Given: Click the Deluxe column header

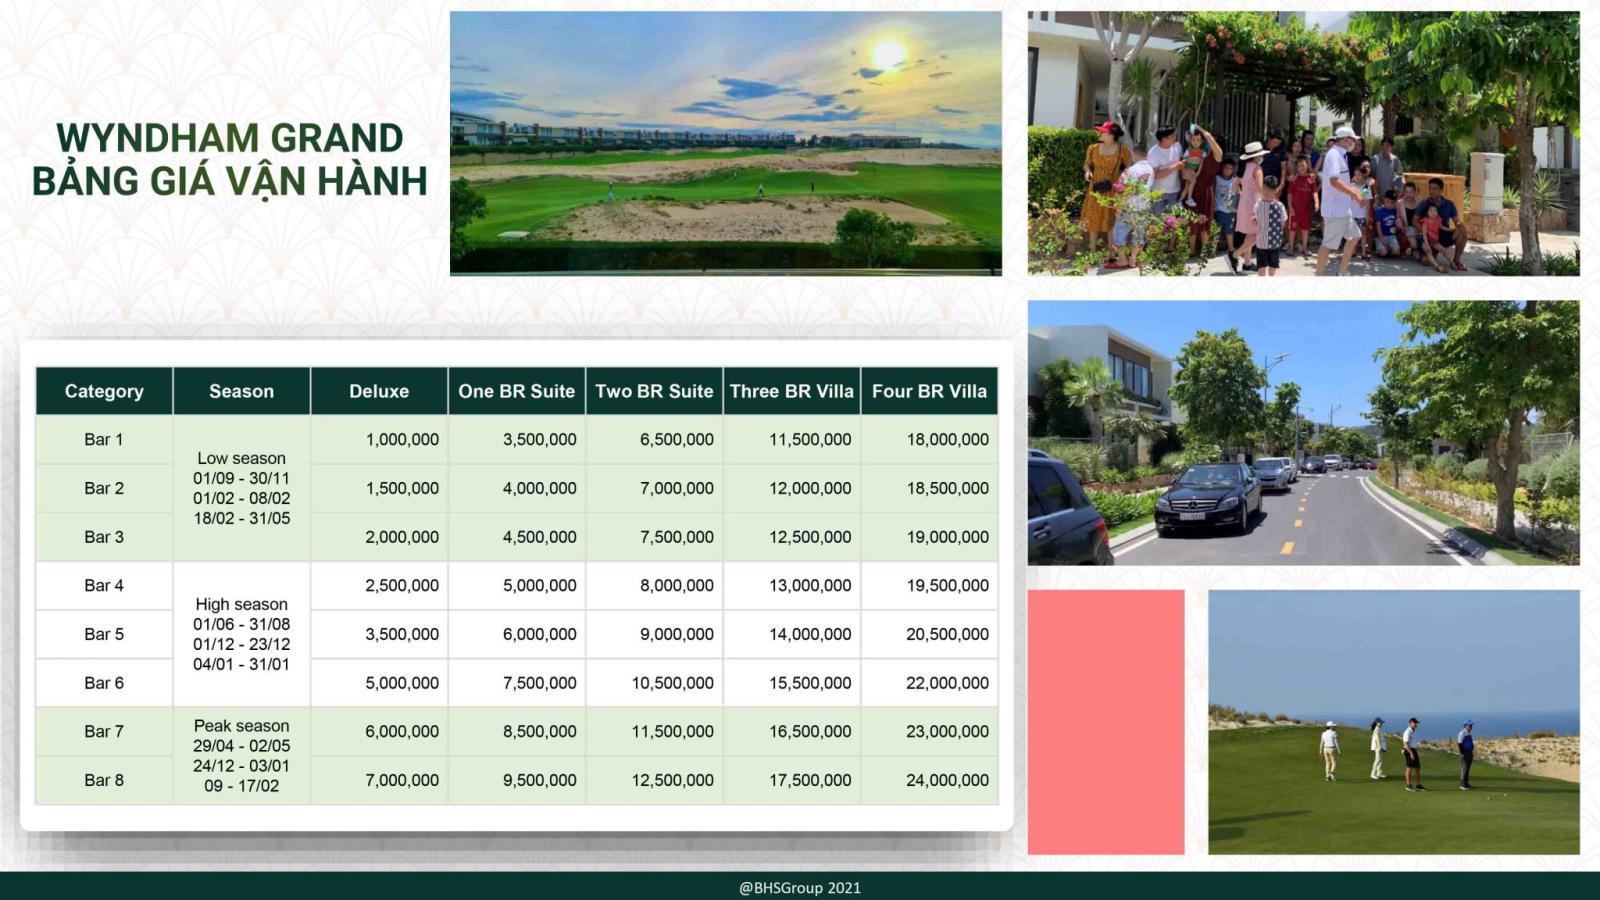Looking at the screenshot, I should point(379,391).
